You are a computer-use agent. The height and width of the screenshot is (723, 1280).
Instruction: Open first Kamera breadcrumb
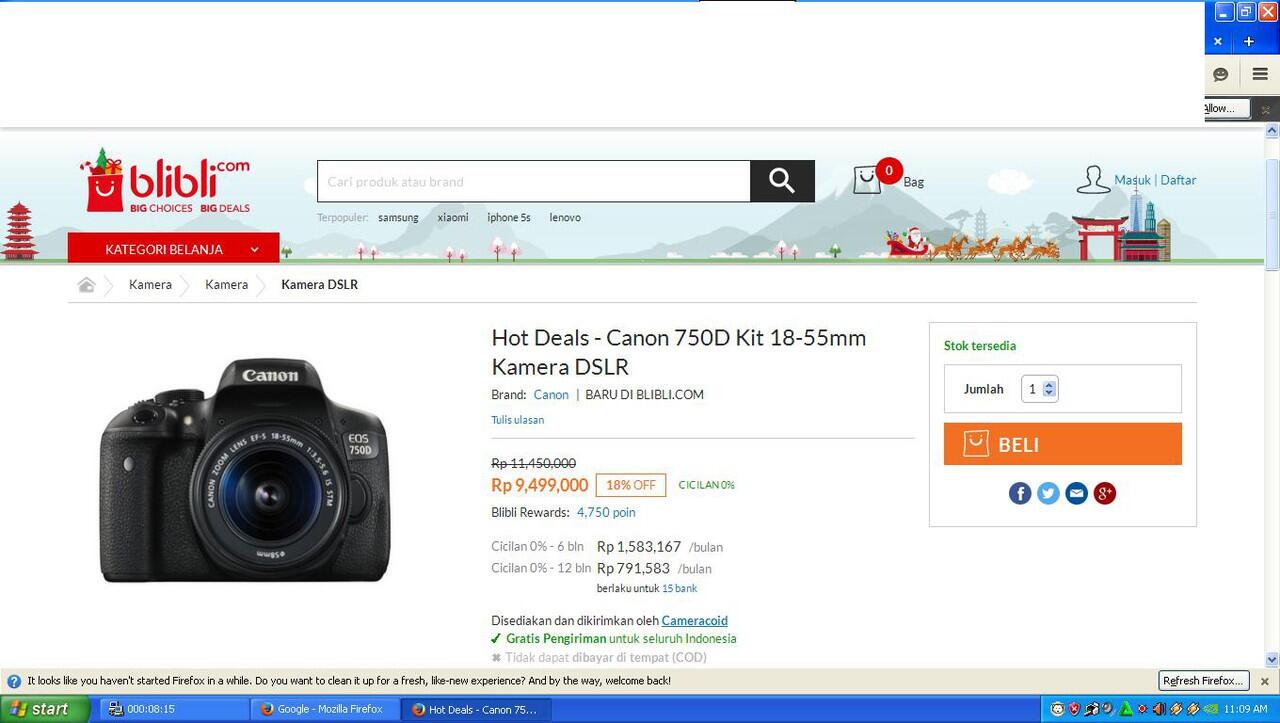pos(150,285)
